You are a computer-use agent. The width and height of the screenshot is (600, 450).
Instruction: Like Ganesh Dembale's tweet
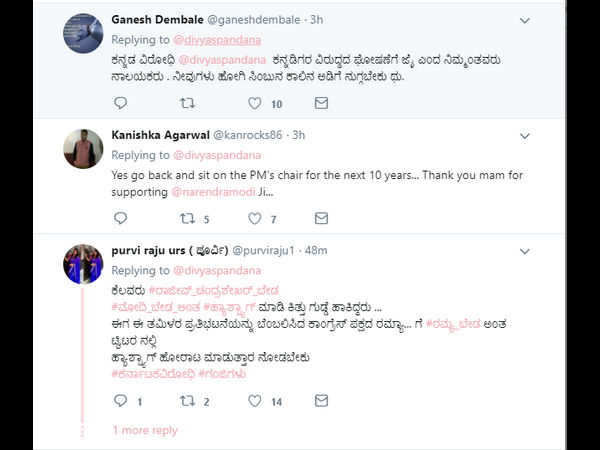(254, 103)
